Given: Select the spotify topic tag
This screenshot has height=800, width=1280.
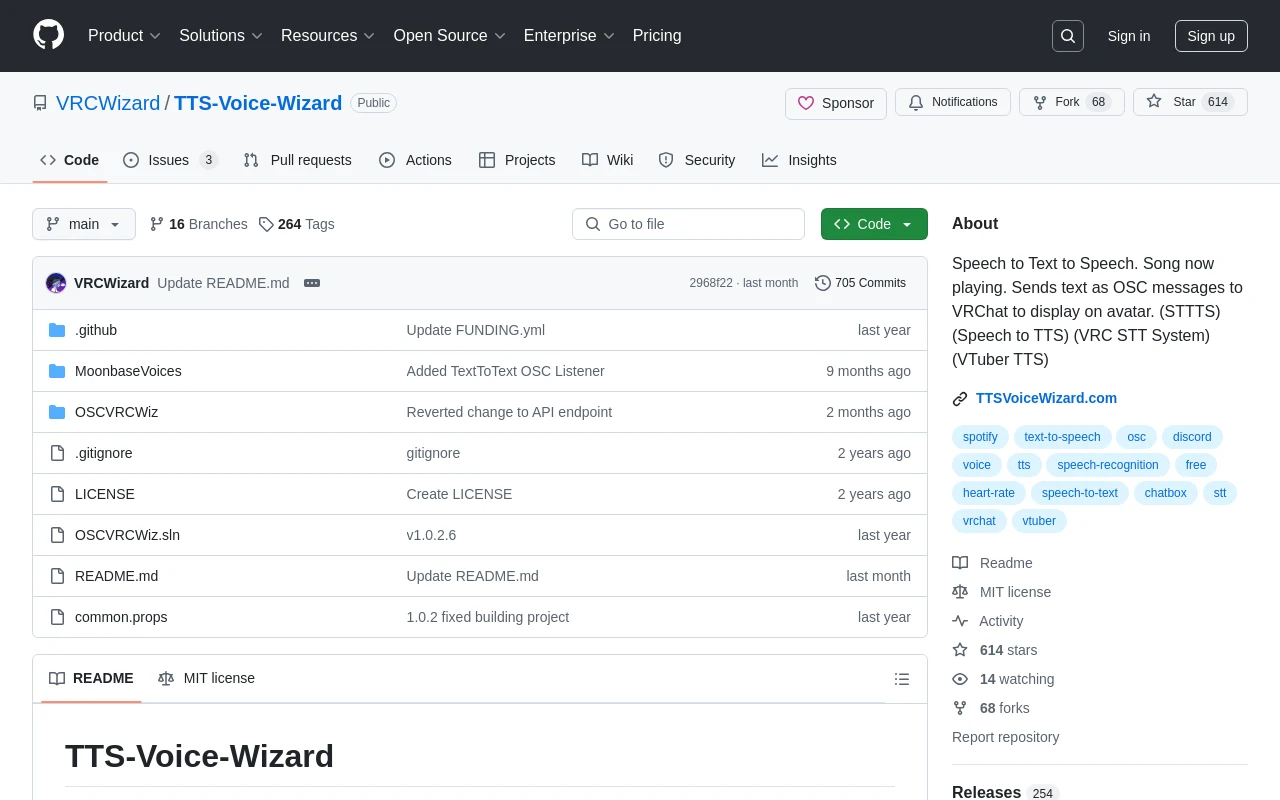Looking at the screenshot, I should point(980,437).
